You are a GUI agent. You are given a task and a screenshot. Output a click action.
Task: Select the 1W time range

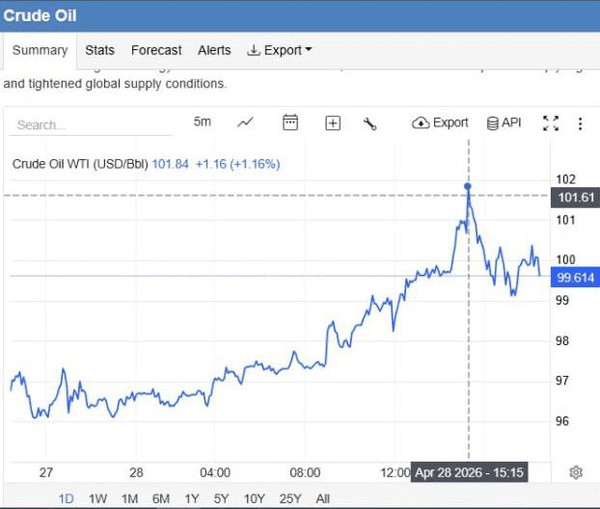tap(98, 498)
